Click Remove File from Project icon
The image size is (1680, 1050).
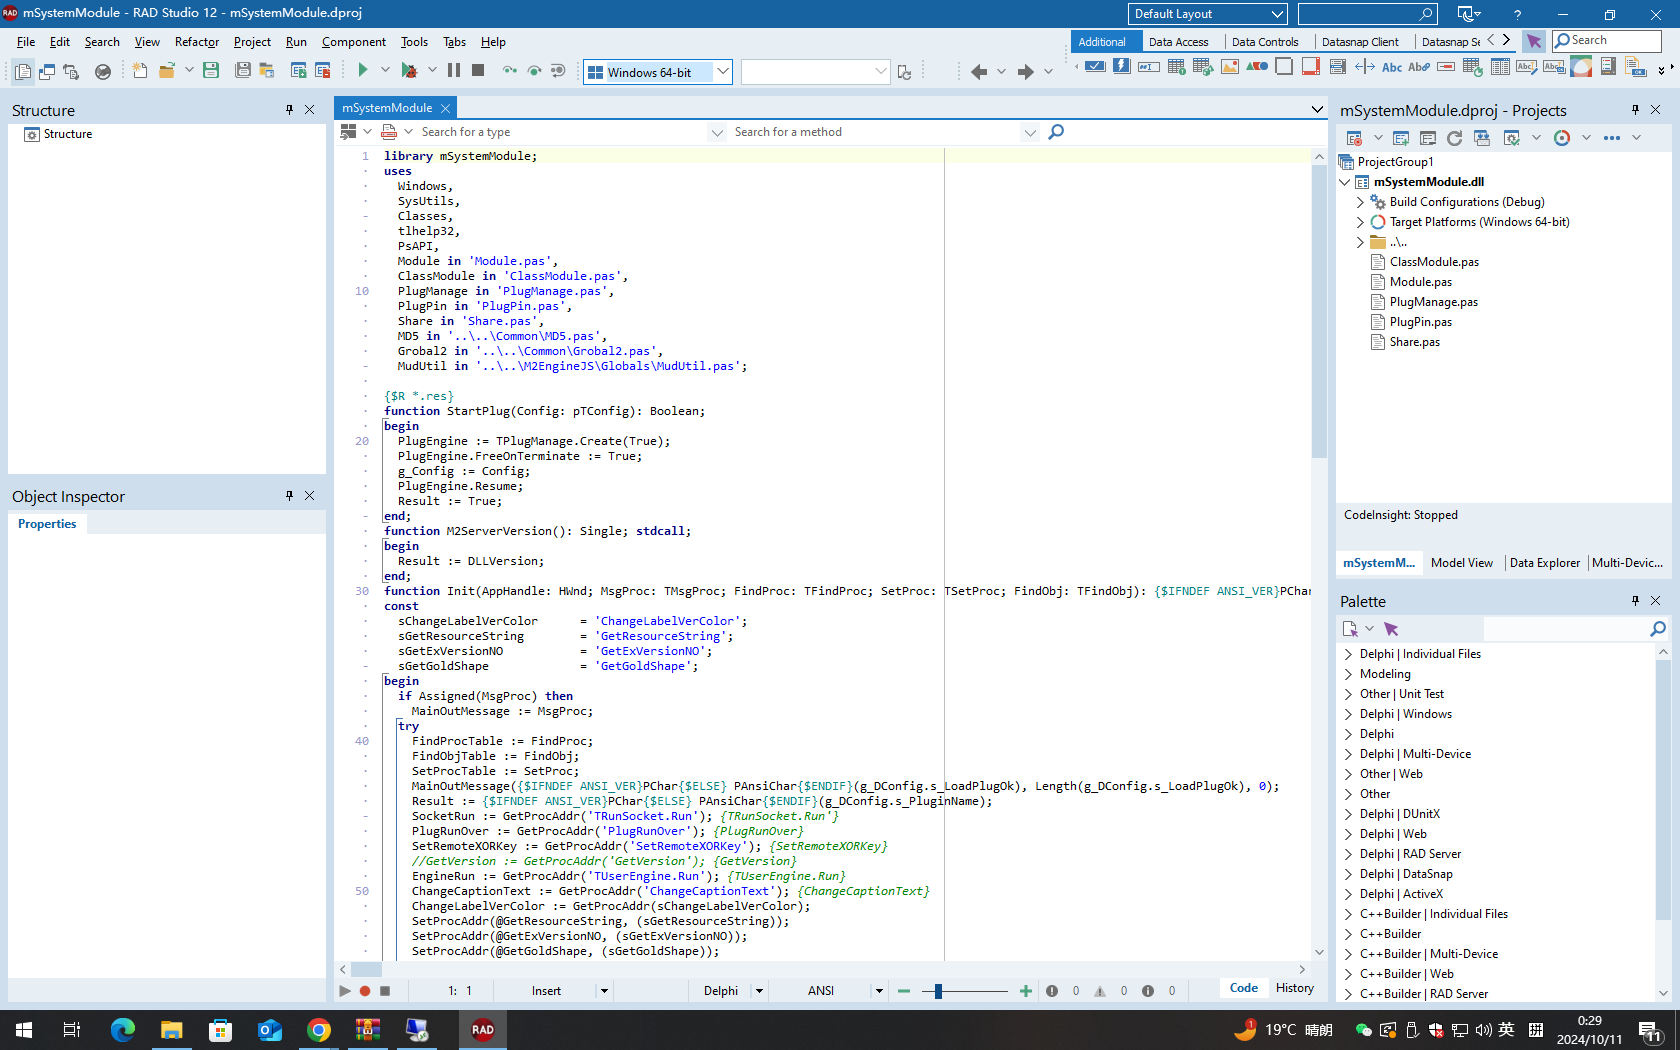pos(322,70)
